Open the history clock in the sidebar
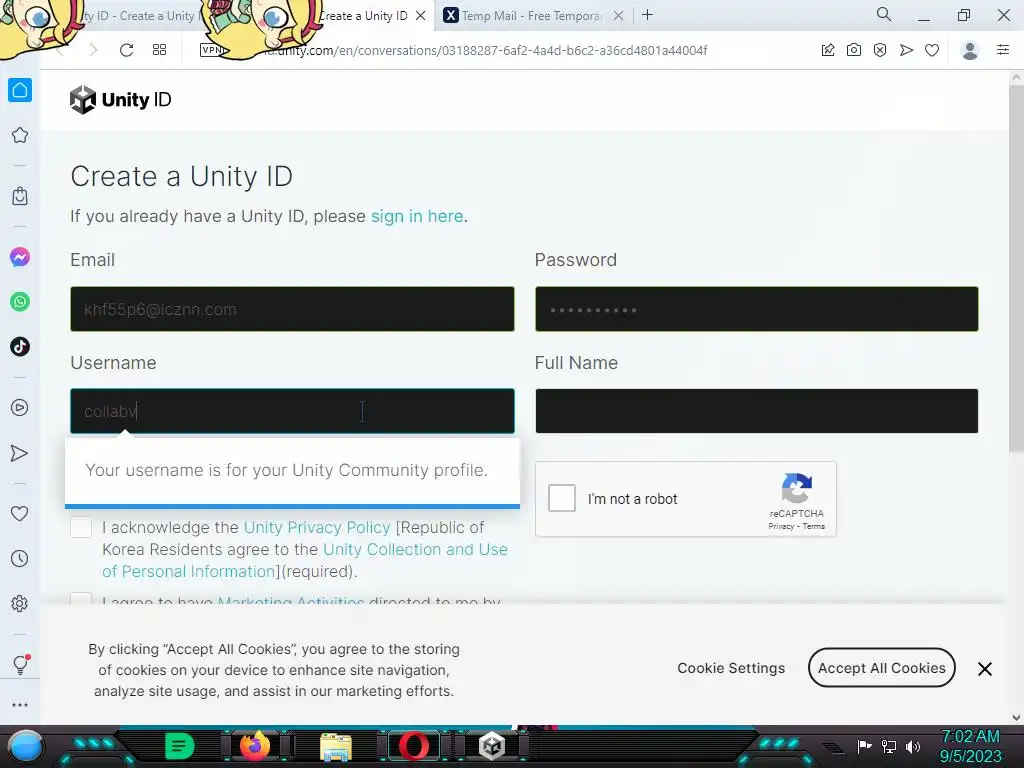Viewport: 1024px width, 768px height. (20, 558)
